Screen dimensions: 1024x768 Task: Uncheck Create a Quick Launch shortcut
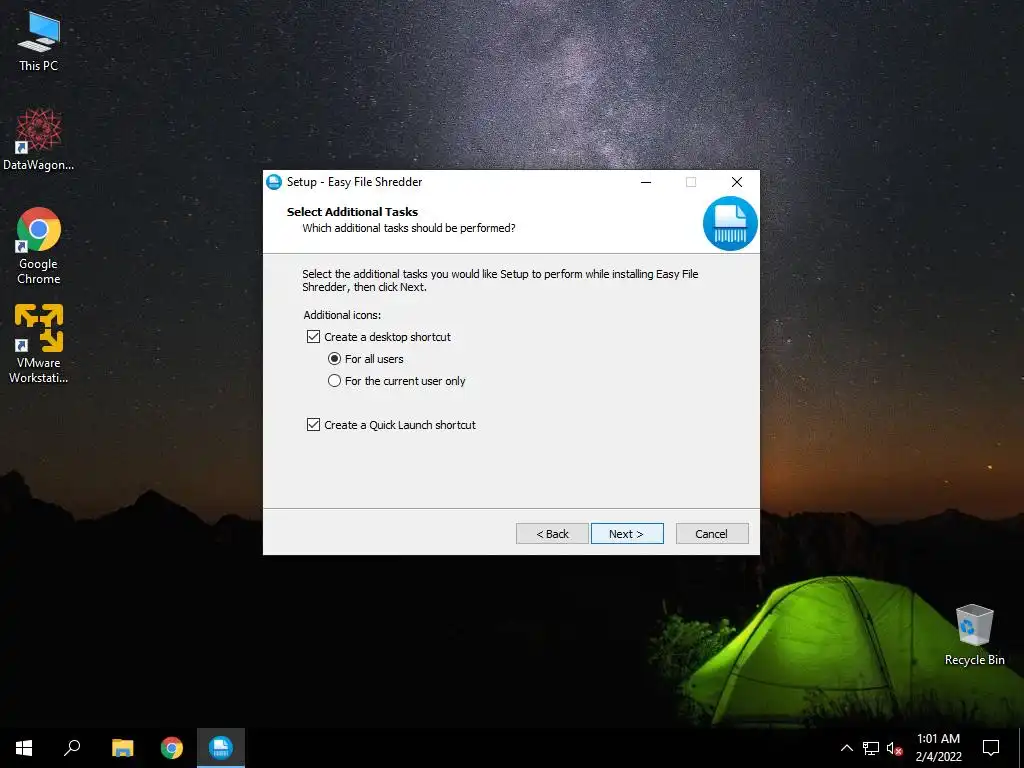pos(313,425)
